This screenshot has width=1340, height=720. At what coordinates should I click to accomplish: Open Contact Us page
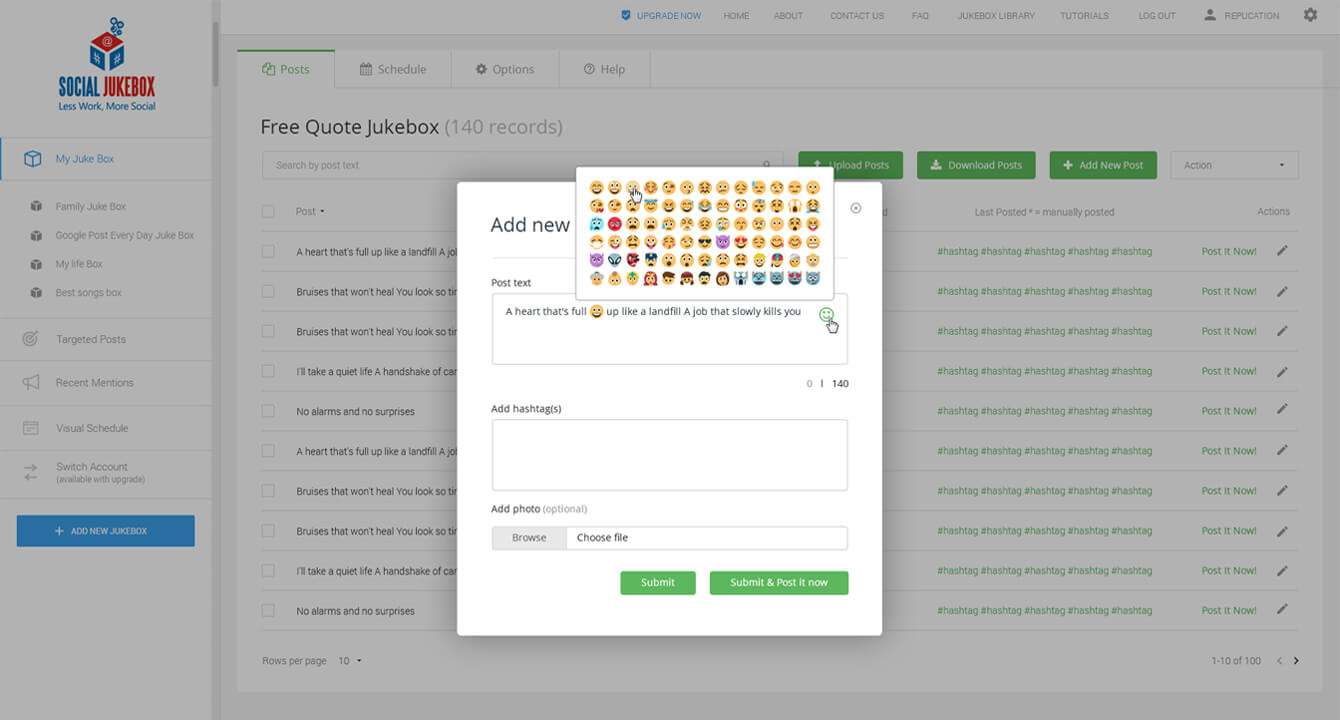pyautogui.click(x=857, y=16)
